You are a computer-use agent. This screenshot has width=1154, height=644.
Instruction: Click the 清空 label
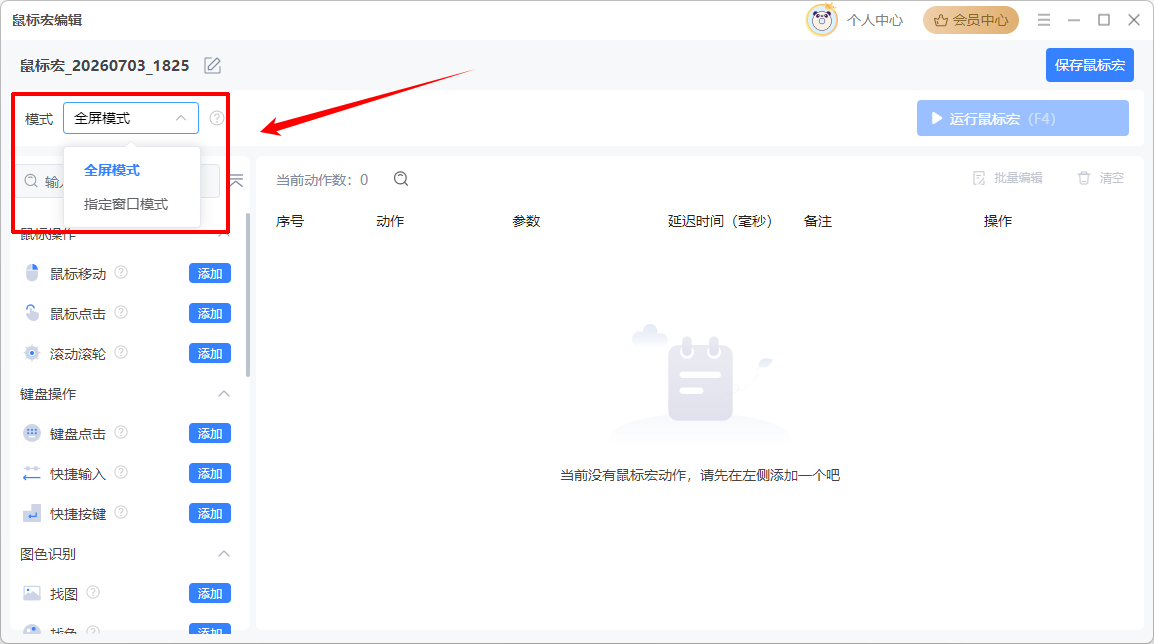pyautogui.click(x=1112, y=178)
